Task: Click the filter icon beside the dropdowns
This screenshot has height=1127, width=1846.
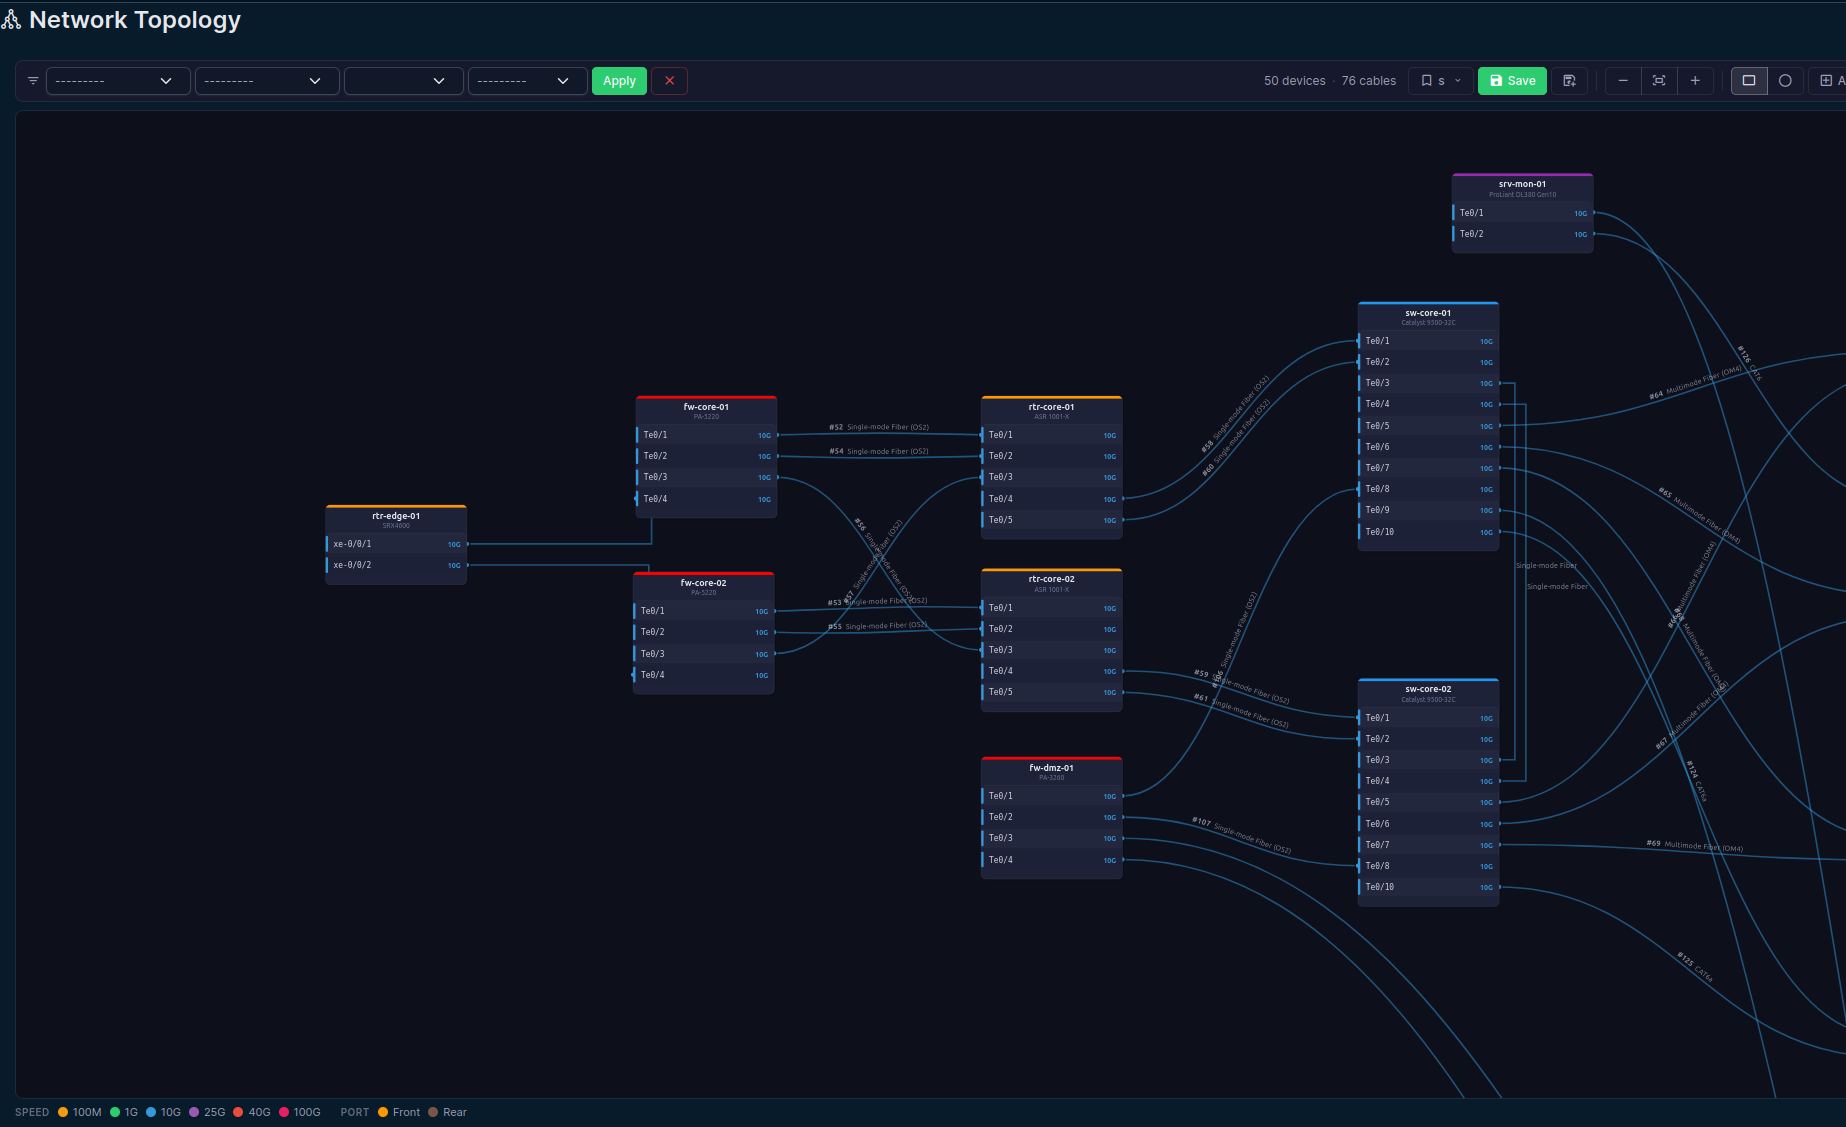Action: pos(33,81)
